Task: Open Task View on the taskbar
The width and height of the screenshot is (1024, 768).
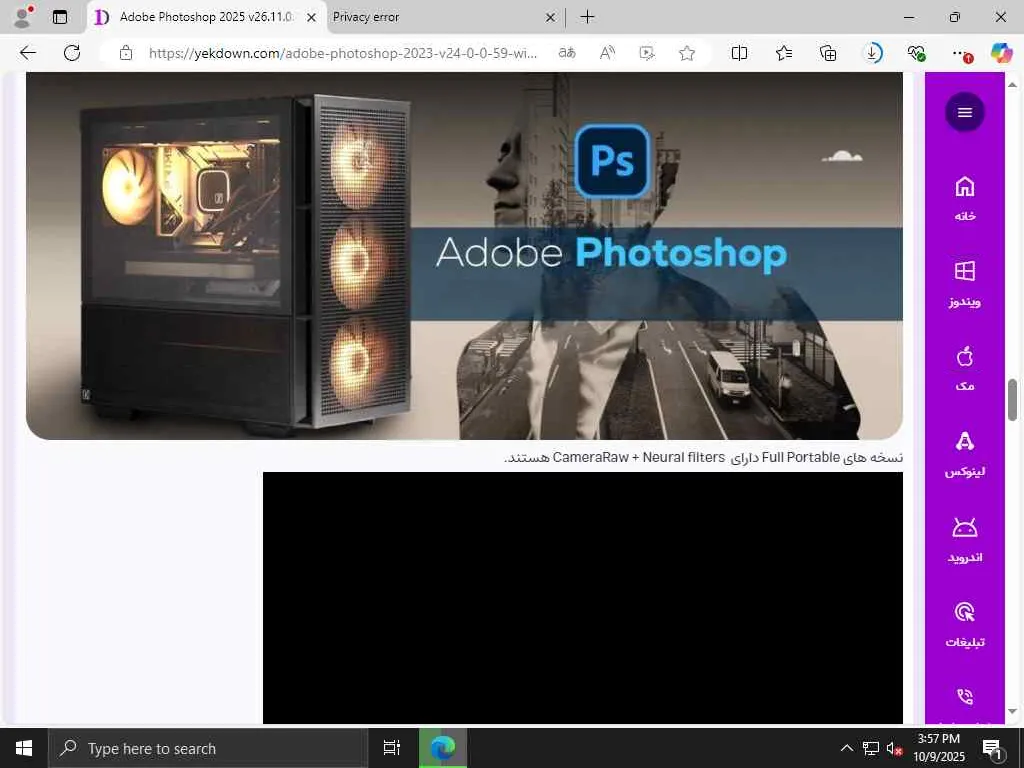Action: click(391, 748)
